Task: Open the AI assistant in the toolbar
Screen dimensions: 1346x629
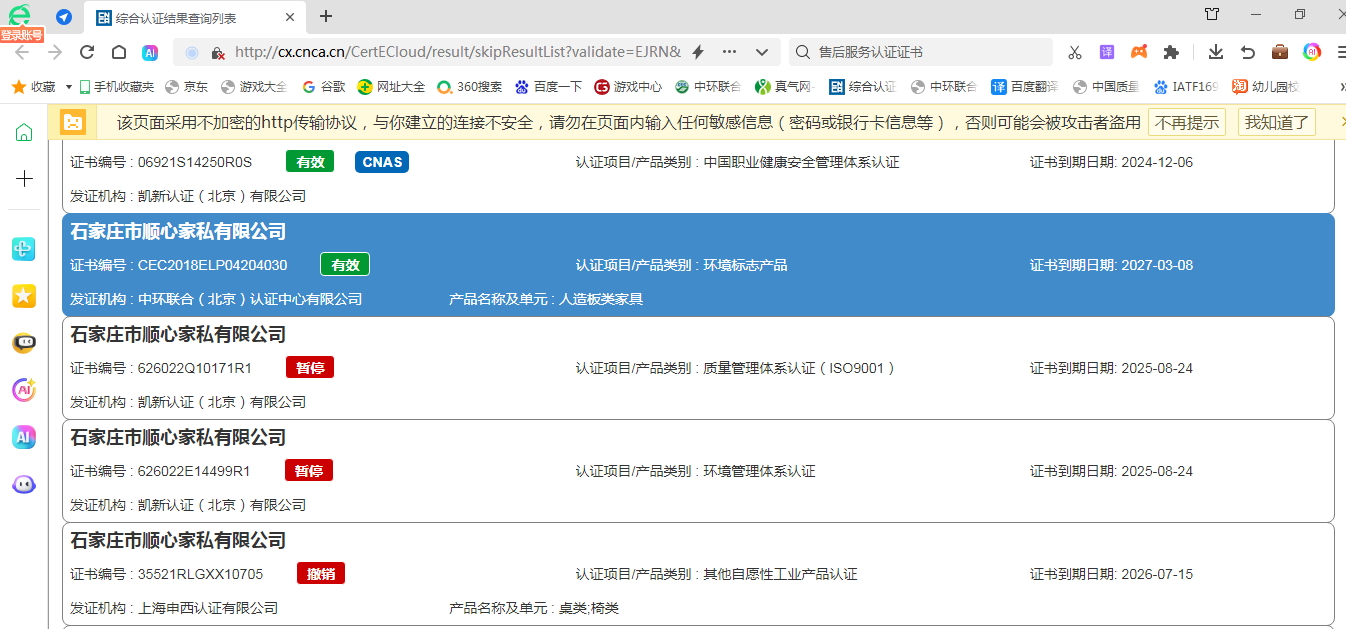Action: tap(150, 52)
